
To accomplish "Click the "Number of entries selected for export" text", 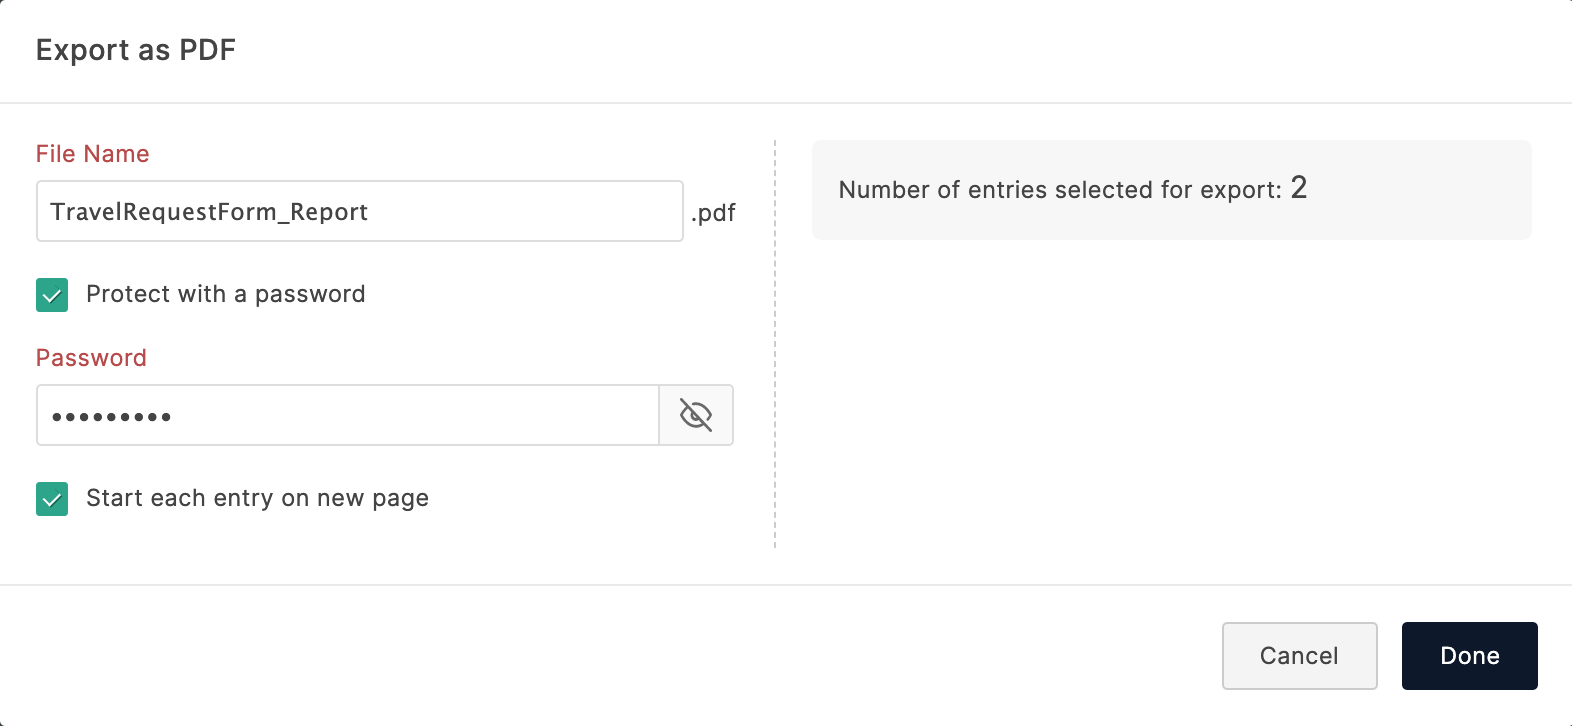I will click(1060, 190).
